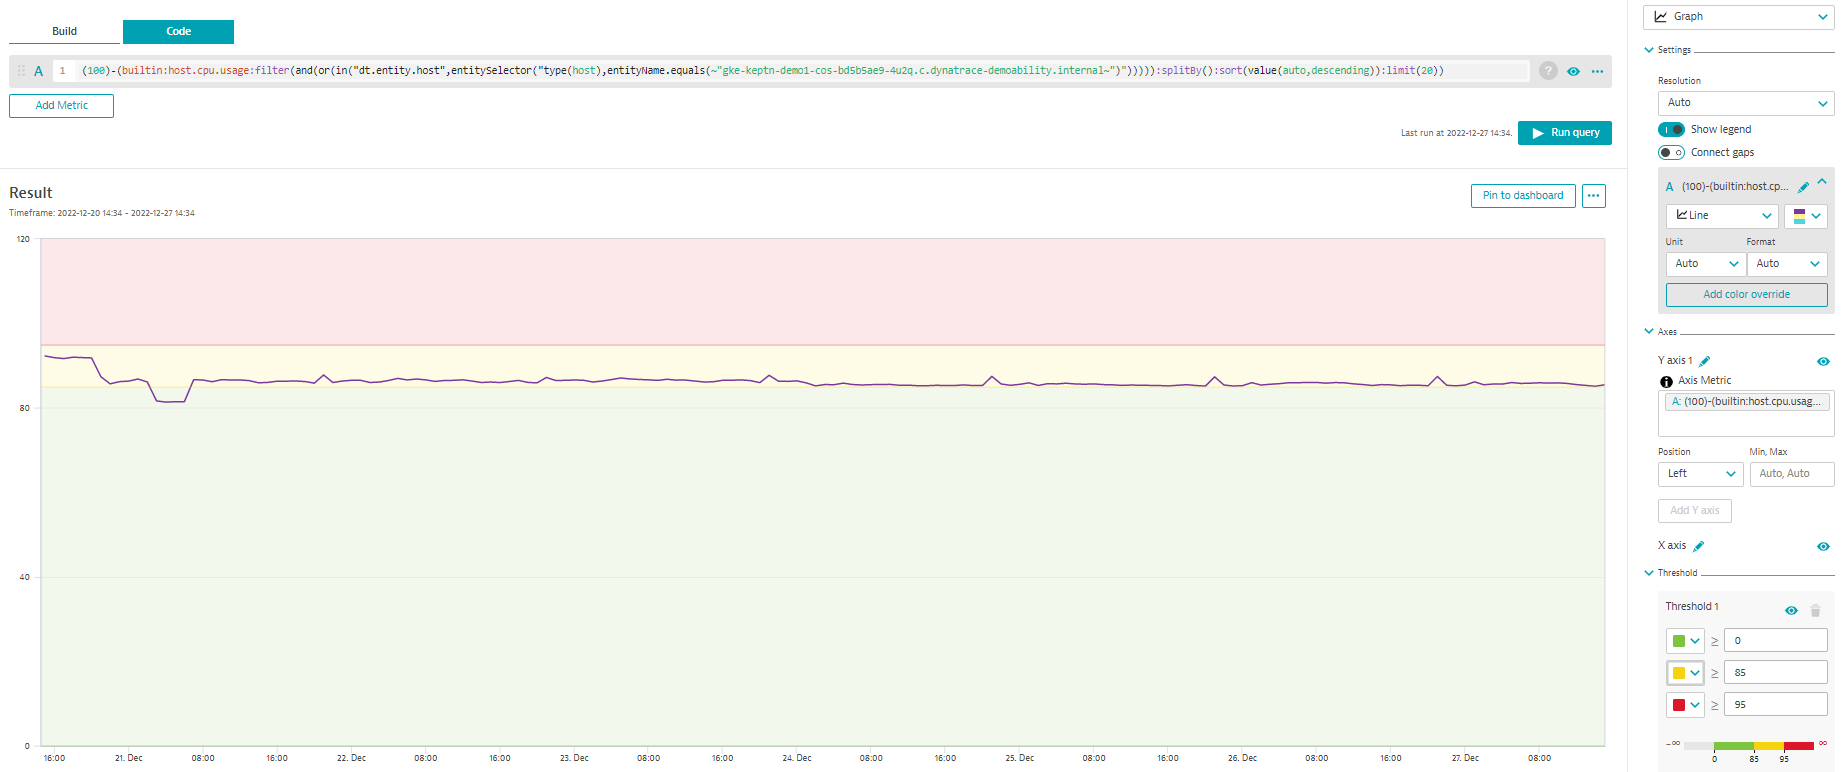Toggle X axis visibility eye
This screenshot has width=1841, height=772.
tap(1823, 547)
